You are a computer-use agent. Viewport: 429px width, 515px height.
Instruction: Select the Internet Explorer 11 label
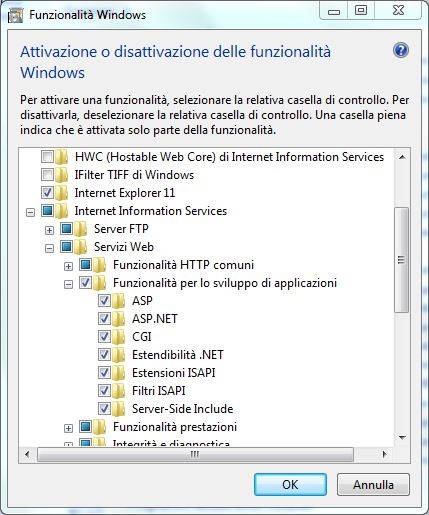(125, 193)
